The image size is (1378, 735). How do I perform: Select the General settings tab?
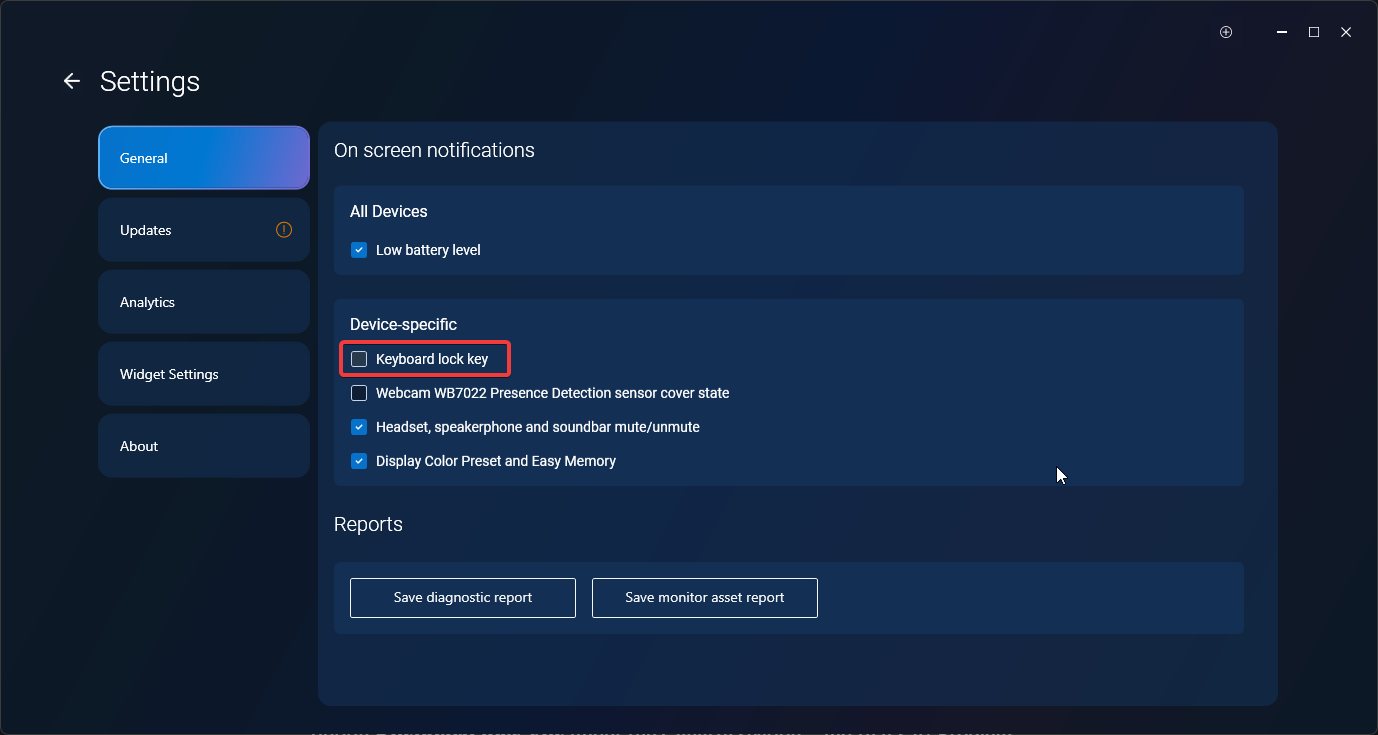(x=204, y=158)
